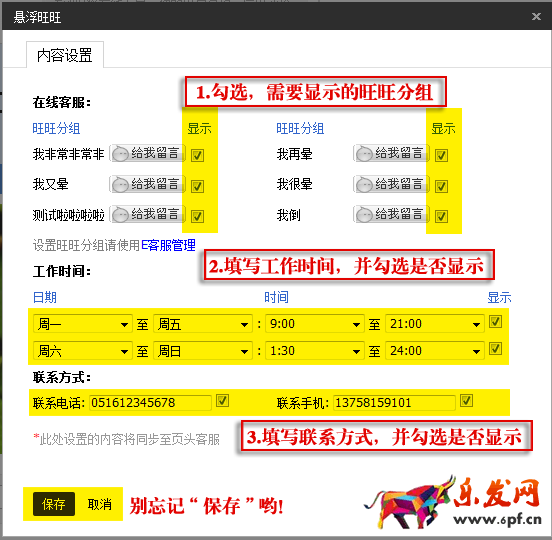Expand the 24:00 end time dropdown

tap(435, 351)
